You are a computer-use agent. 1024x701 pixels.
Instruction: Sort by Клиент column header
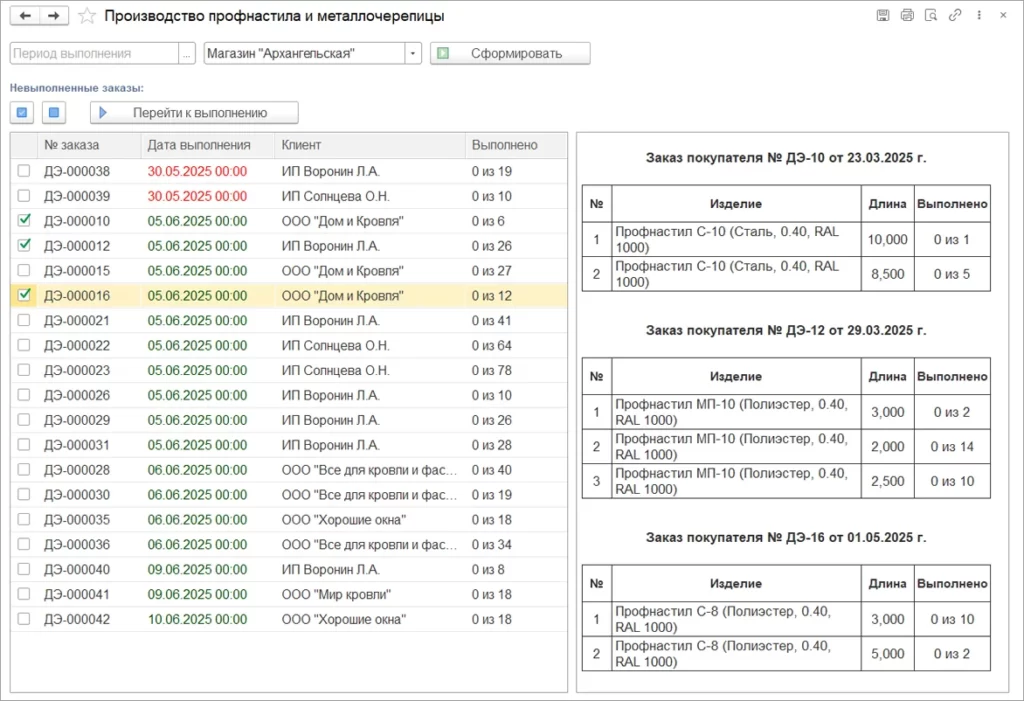coord(370,145)
